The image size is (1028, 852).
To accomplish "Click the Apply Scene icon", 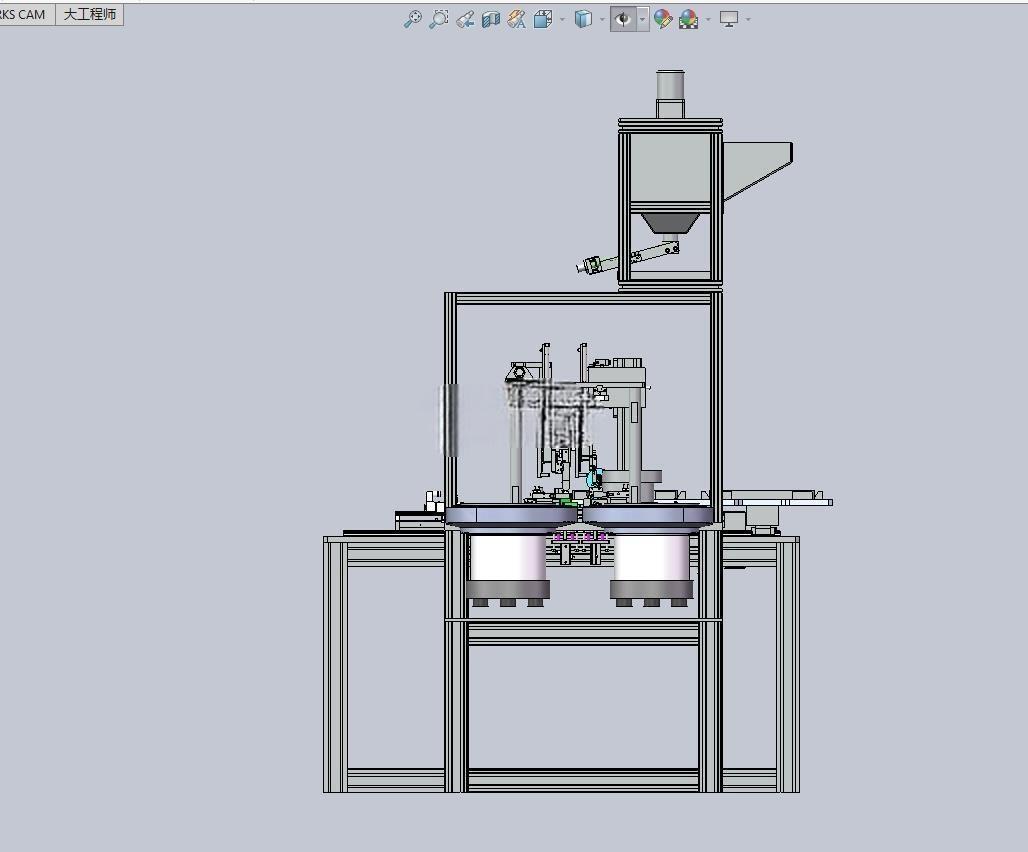I will (x=688, y=20).
